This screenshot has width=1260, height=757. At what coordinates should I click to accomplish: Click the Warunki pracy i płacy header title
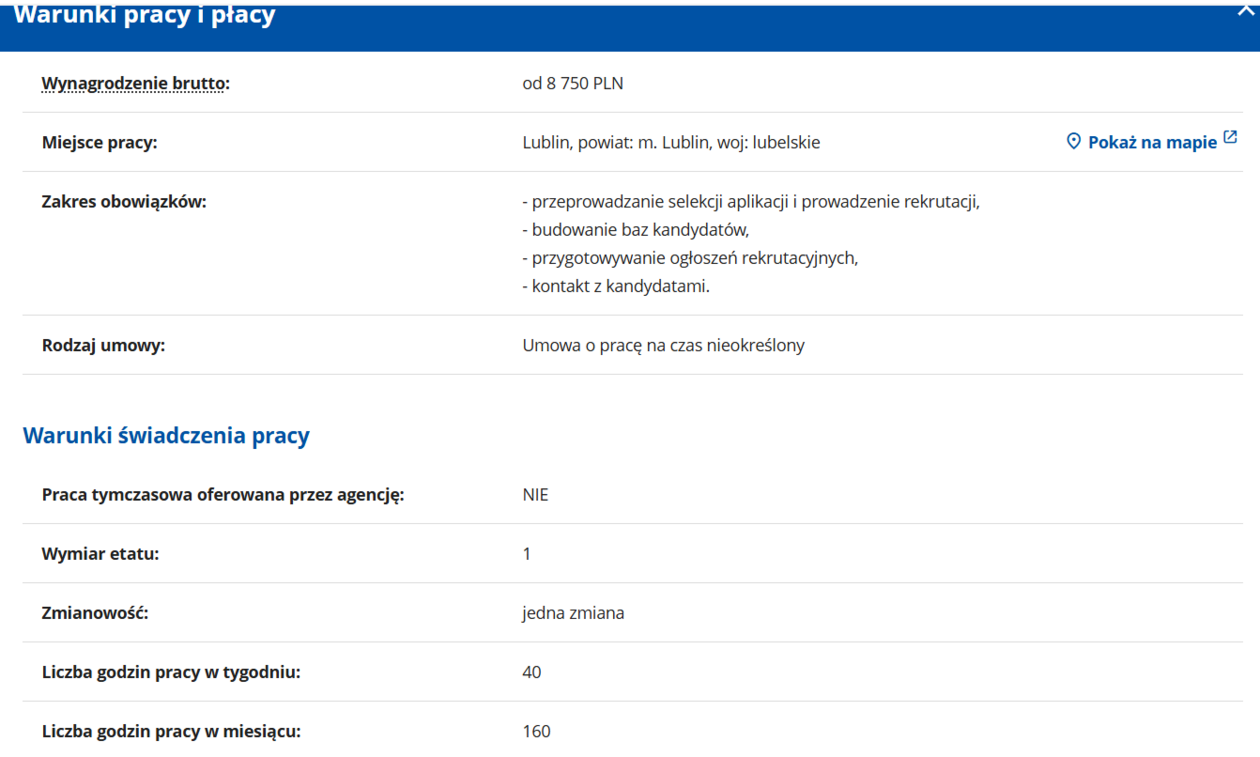coord(145,16)
